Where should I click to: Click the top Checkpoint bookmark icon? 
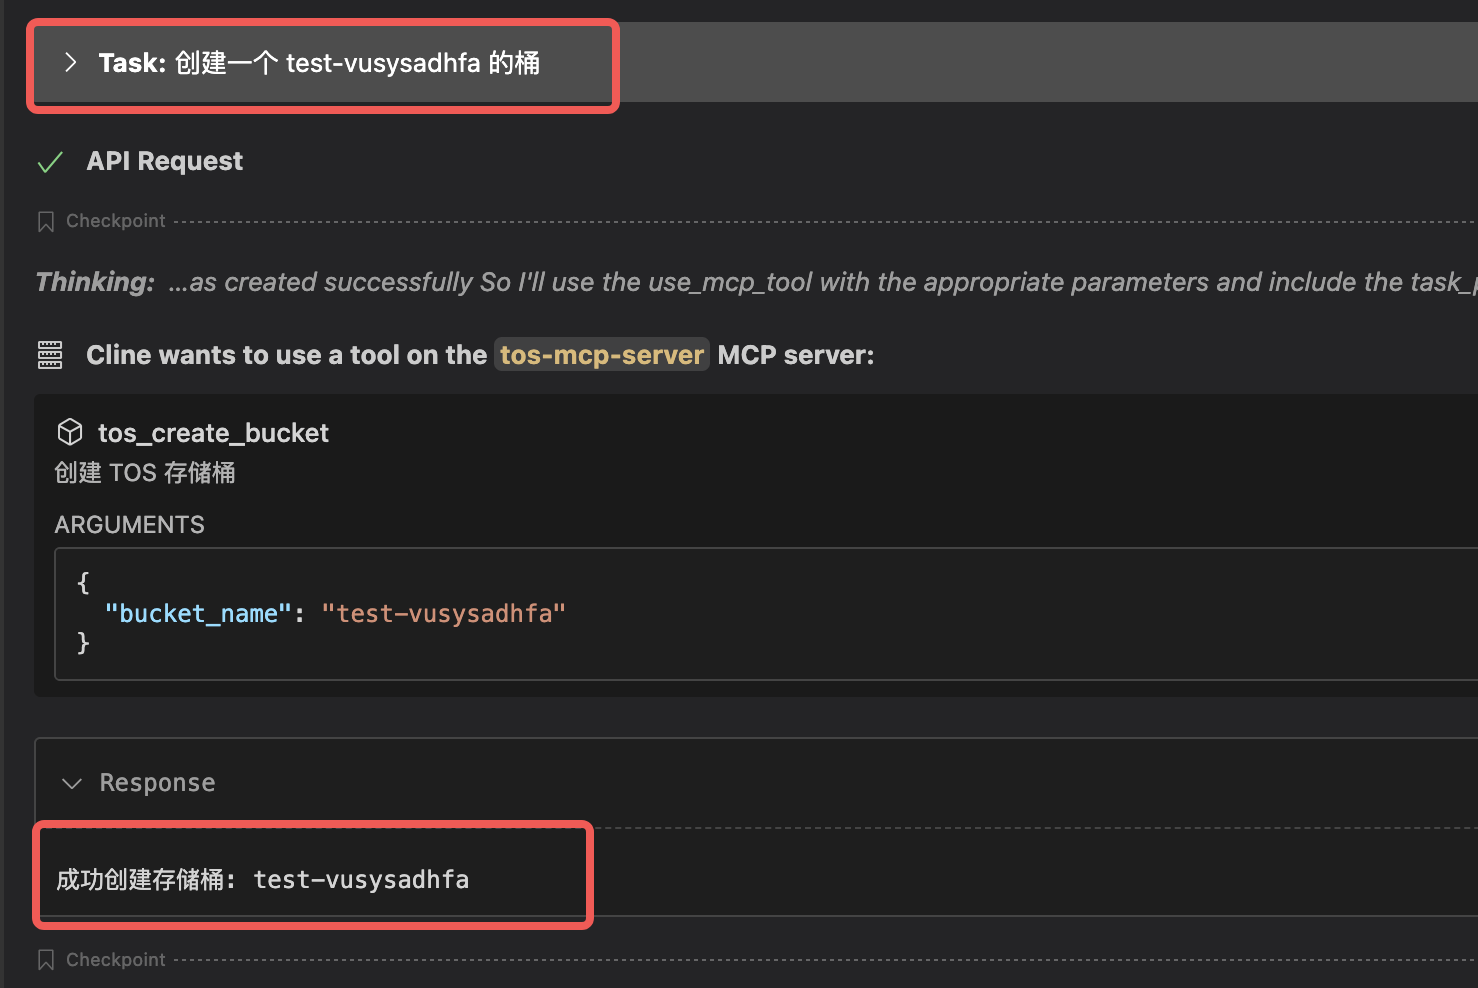pyautogui.click(x=46, y=221)
